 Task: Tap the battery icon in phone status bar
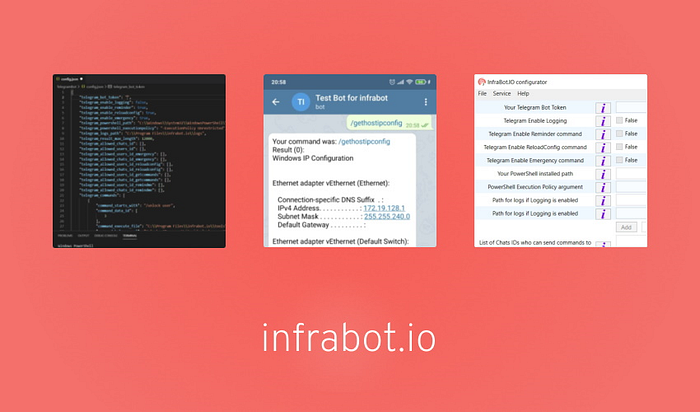click(421, 82)
